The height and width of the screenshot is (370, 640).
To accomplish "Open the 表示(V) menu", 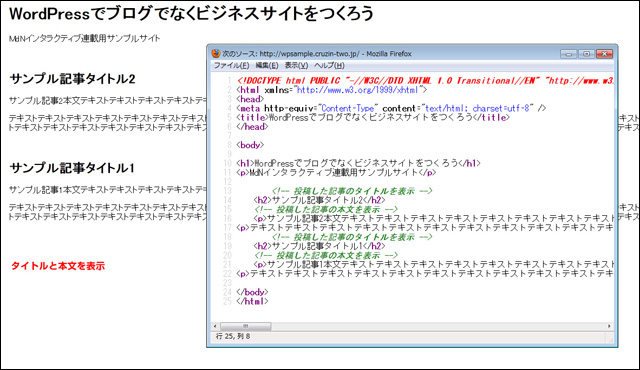I will tap(296, 65).
